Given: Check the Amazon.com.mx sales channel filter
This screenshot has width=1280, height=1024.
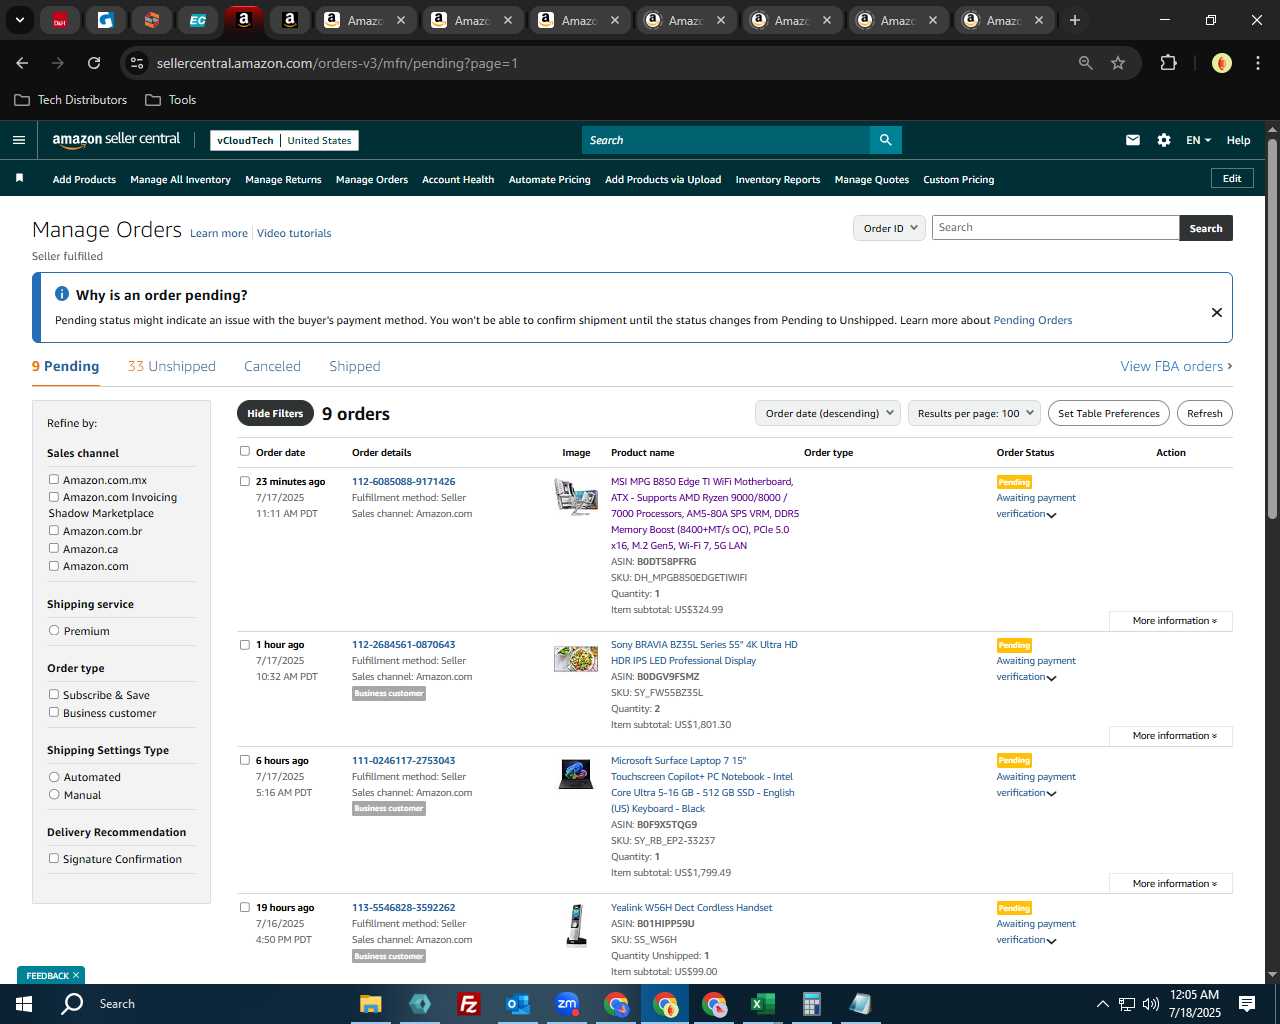Looking at the screenshot, I should 54,480.
